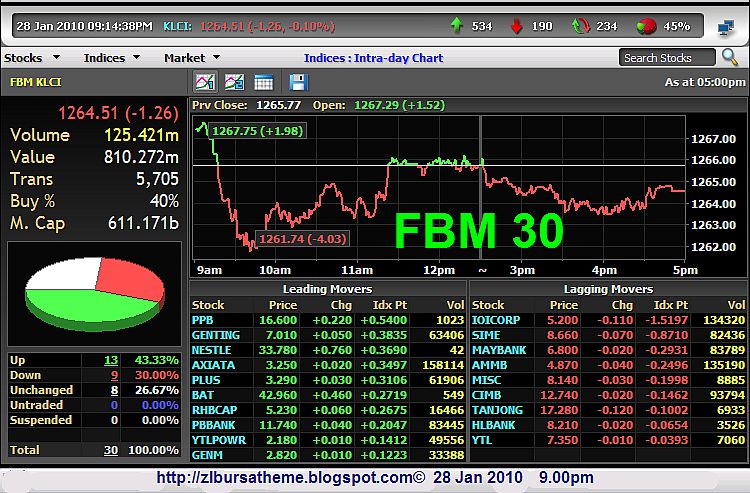The width and height of the screenshot is (750, 493).
Task: Open the Stocks dropdown menu
Action: (x=32, y=58)
